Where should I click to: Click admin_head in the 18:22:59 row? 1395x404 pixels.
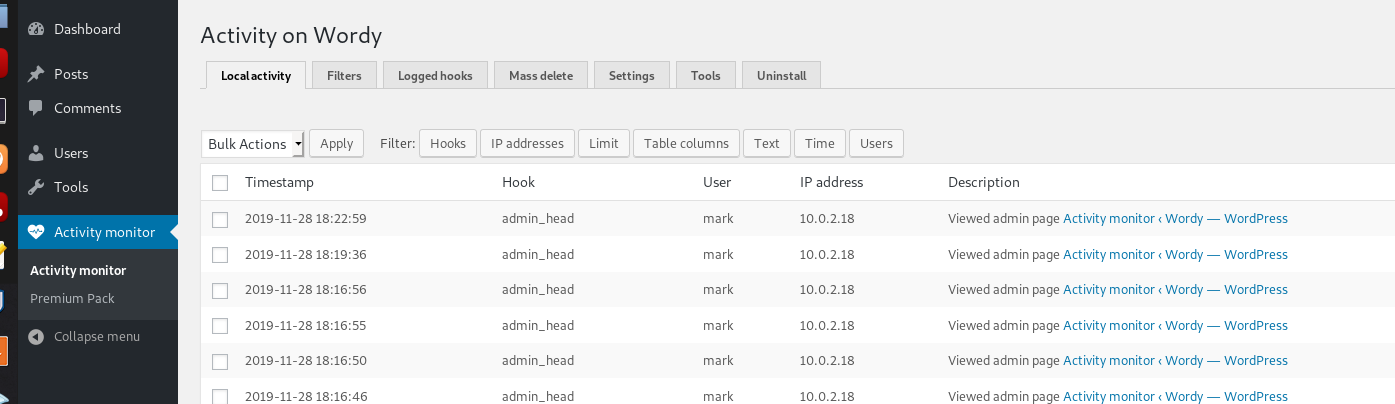click(538, 218)
